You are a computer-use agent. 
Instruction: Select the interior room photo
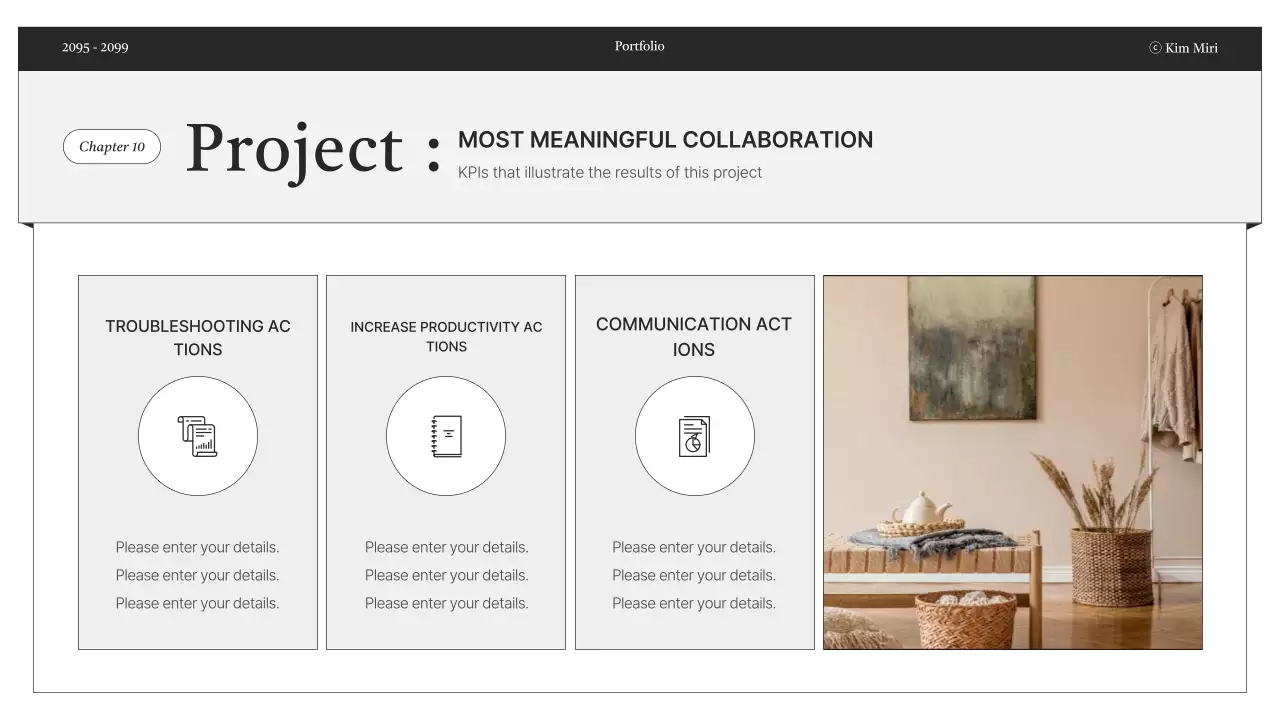click(1012, 462)
